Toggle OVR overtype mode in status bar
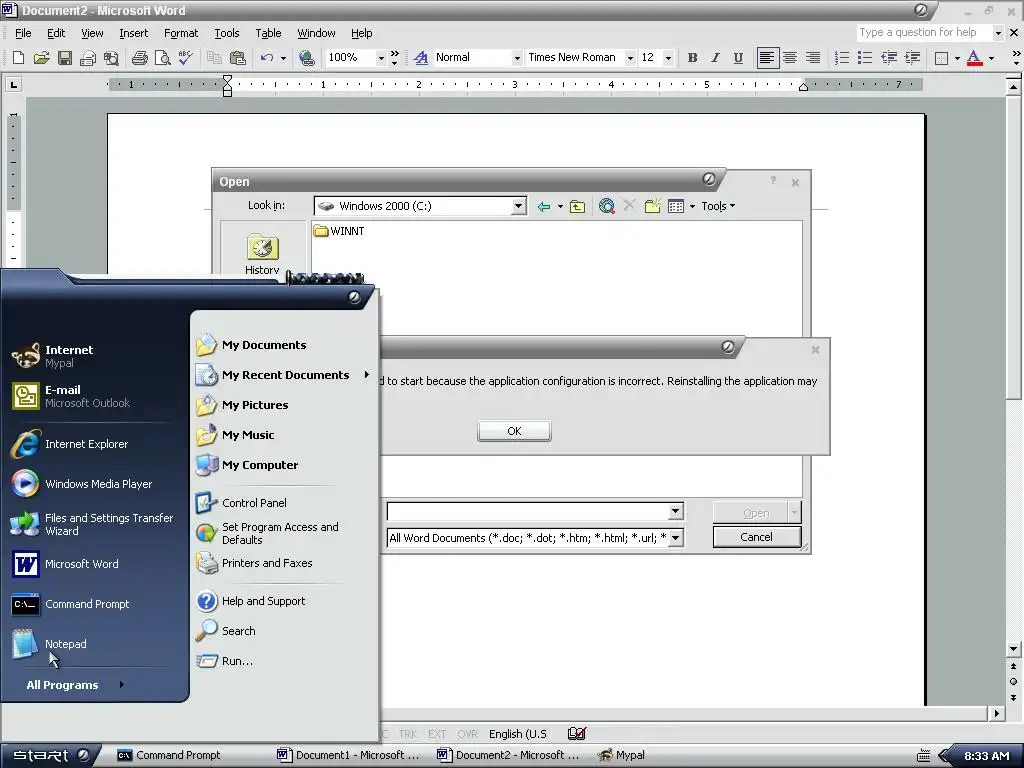Image resolution: width=1024 pixels, height=768 pixels. click(468, 734)
